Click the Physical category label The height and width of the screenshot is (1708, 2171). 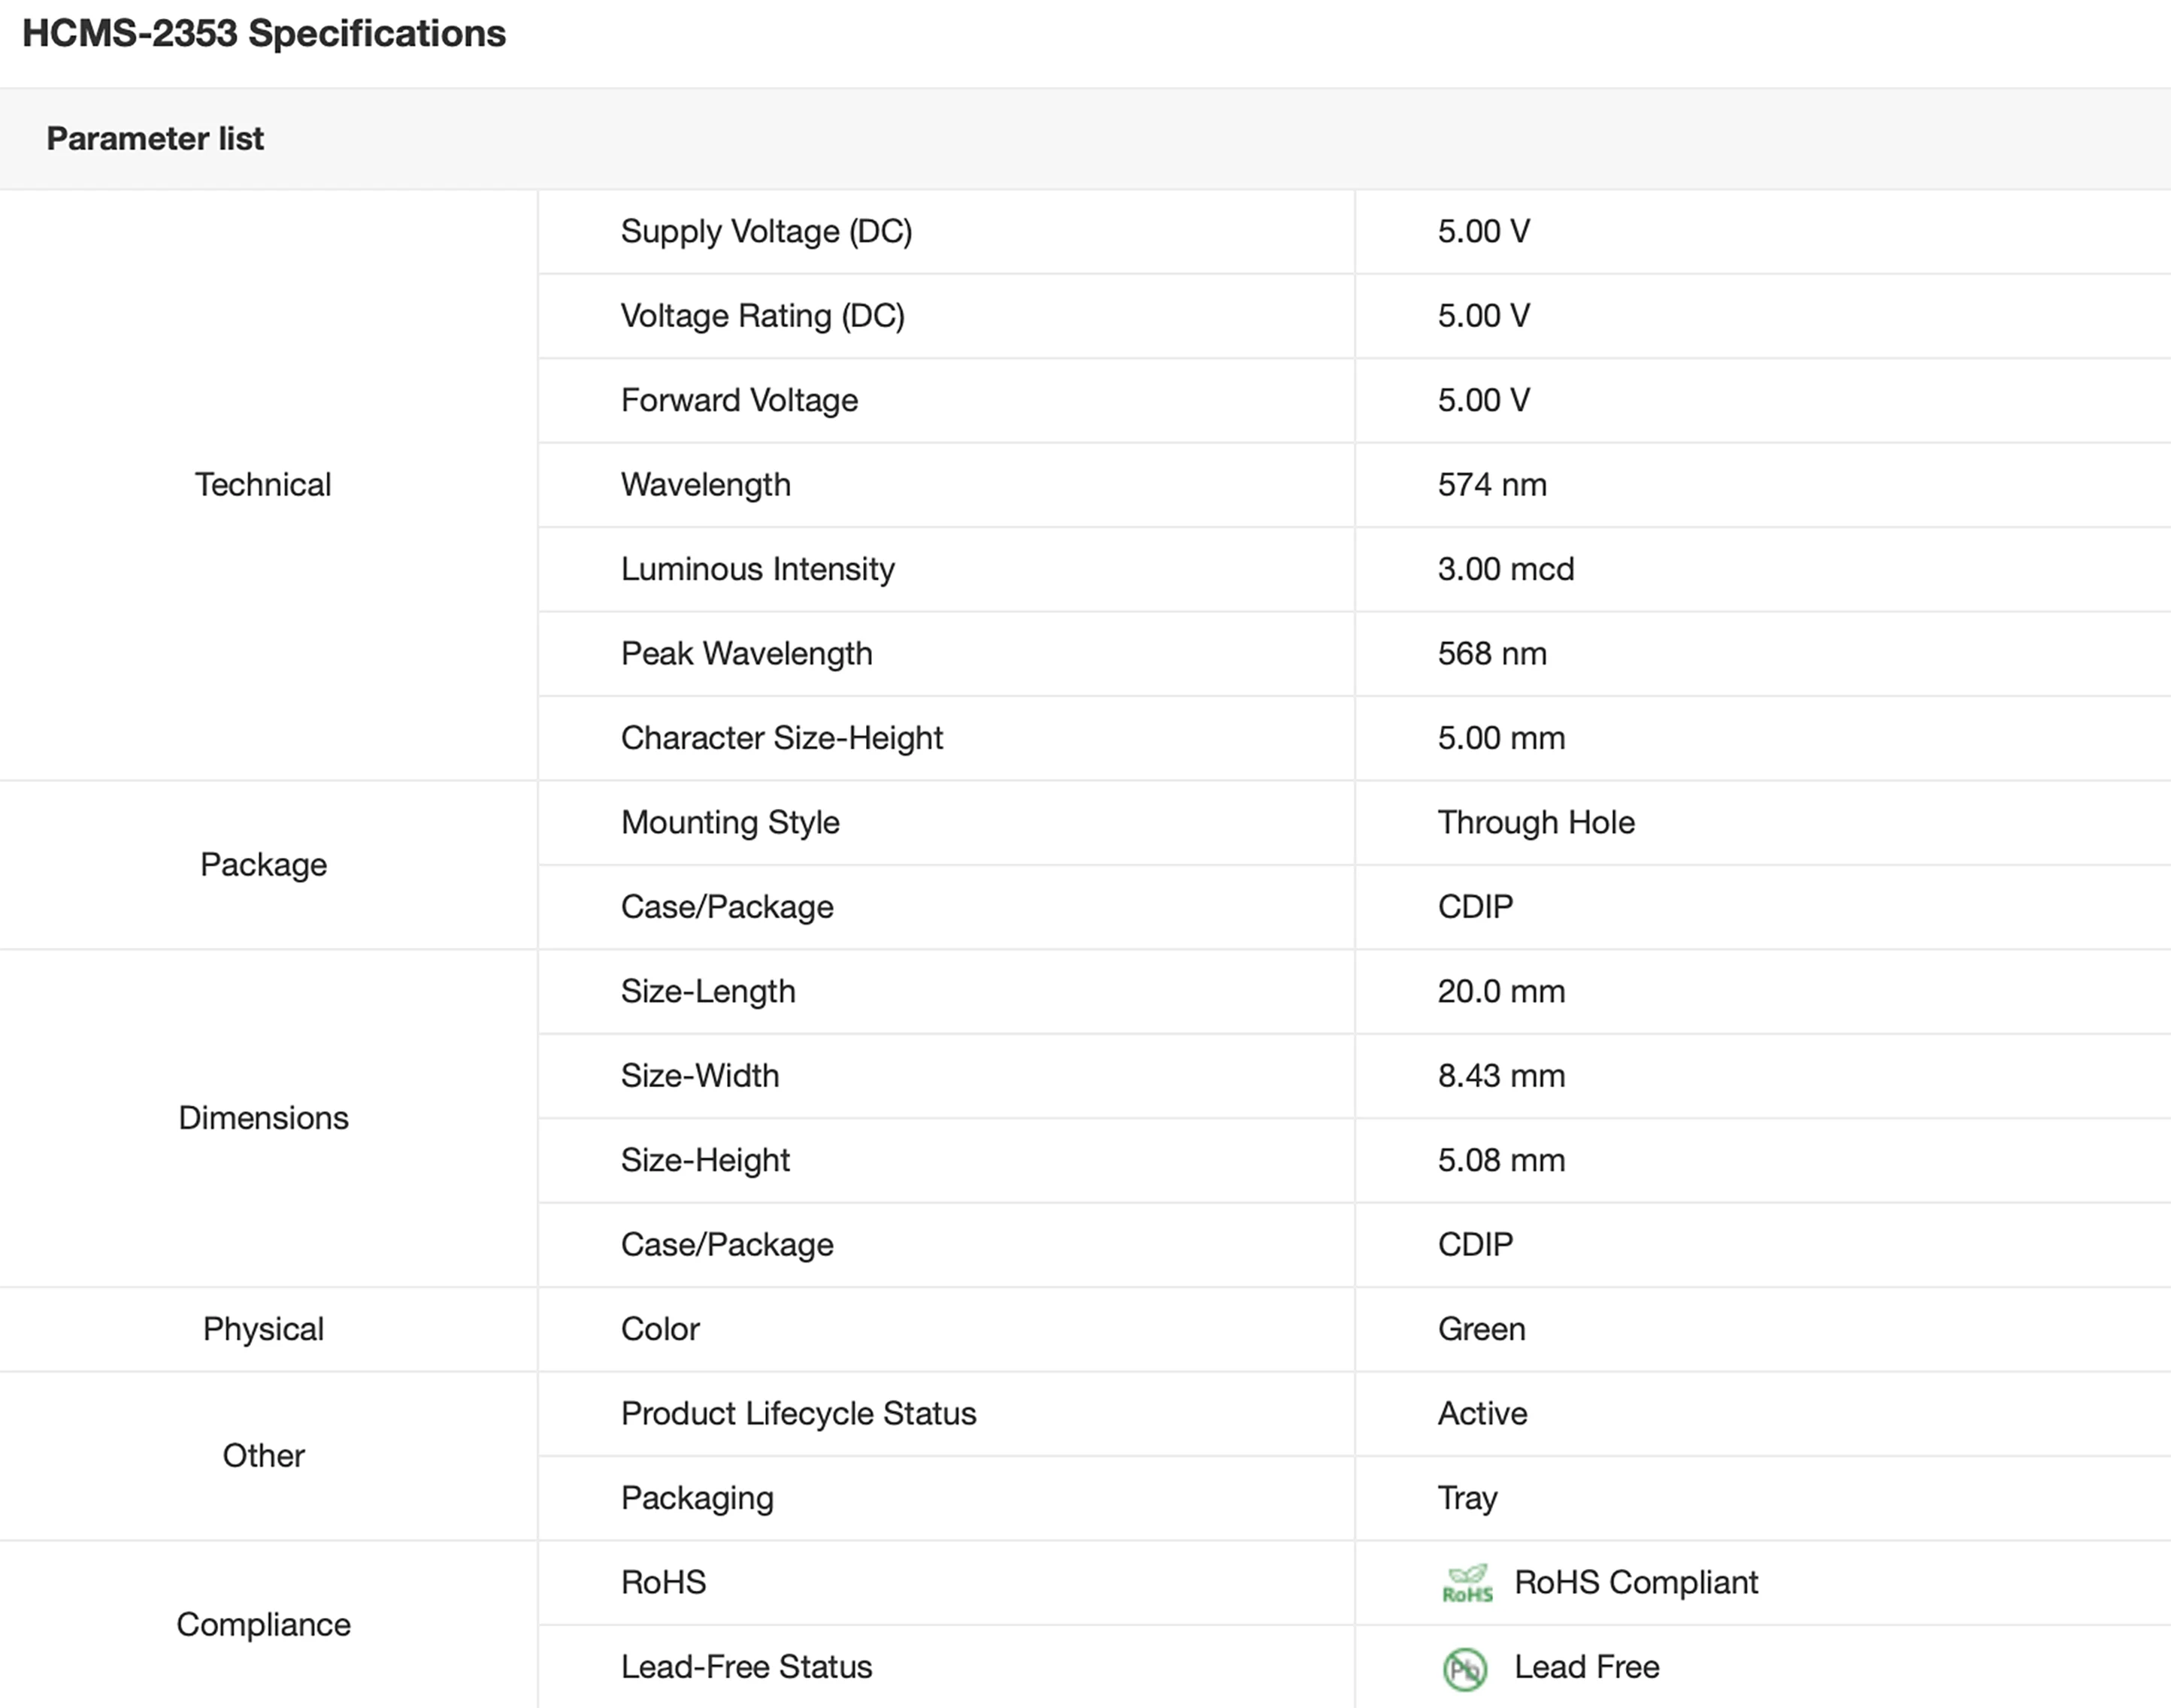[263, 1329]
